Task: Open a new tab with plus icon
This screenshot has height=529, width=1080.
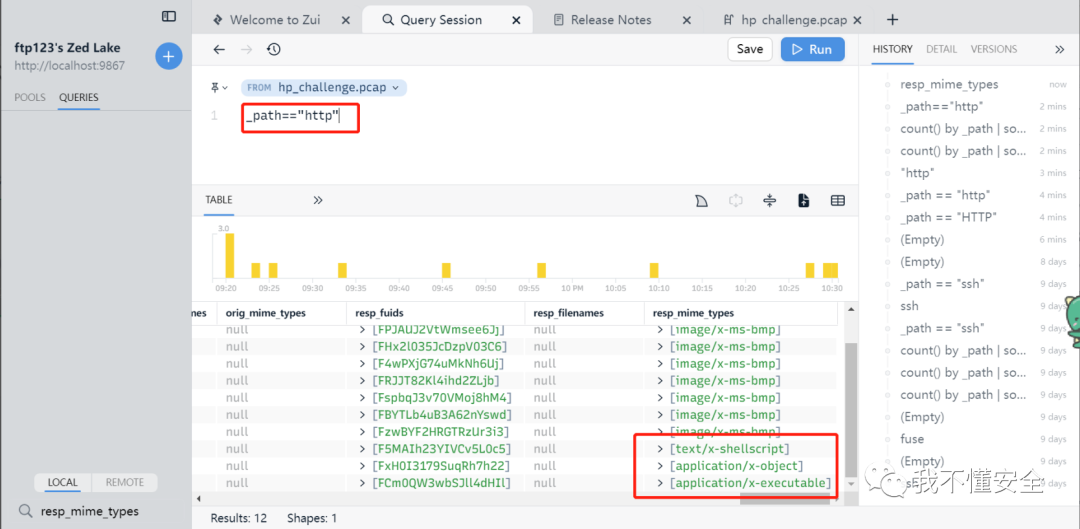Action: tap(893, 19)
